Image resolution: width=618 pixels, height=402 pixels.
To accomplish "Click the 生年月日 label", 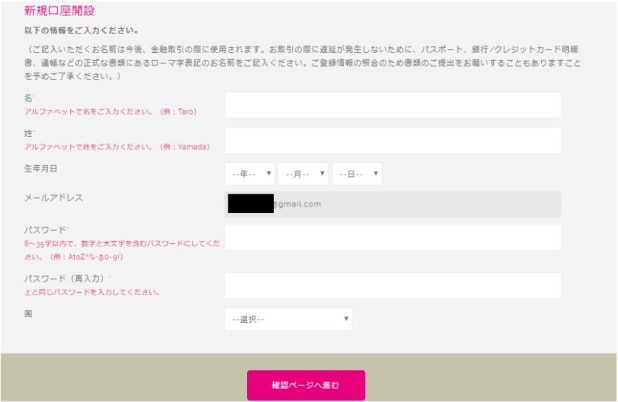I will 41,169.
